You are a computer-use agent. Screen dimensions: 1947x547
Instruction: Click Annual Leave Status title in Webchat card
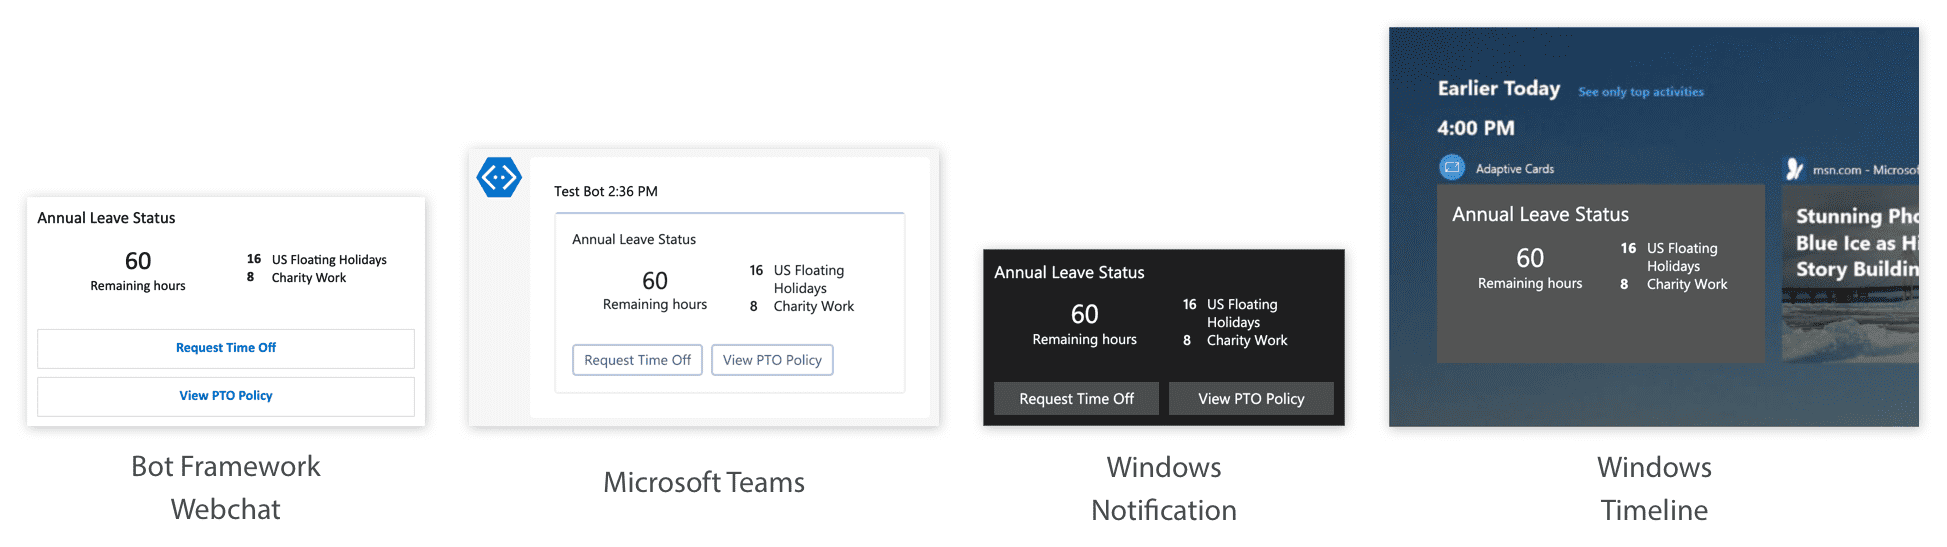click(x=106, y=218)
